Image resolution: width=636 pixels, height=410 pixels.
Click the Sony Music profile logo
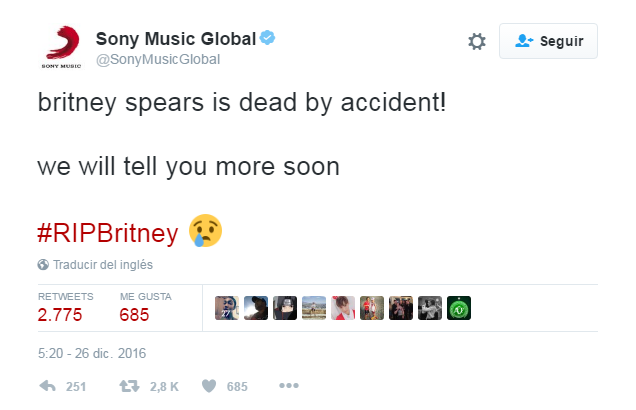pos(59,47)
